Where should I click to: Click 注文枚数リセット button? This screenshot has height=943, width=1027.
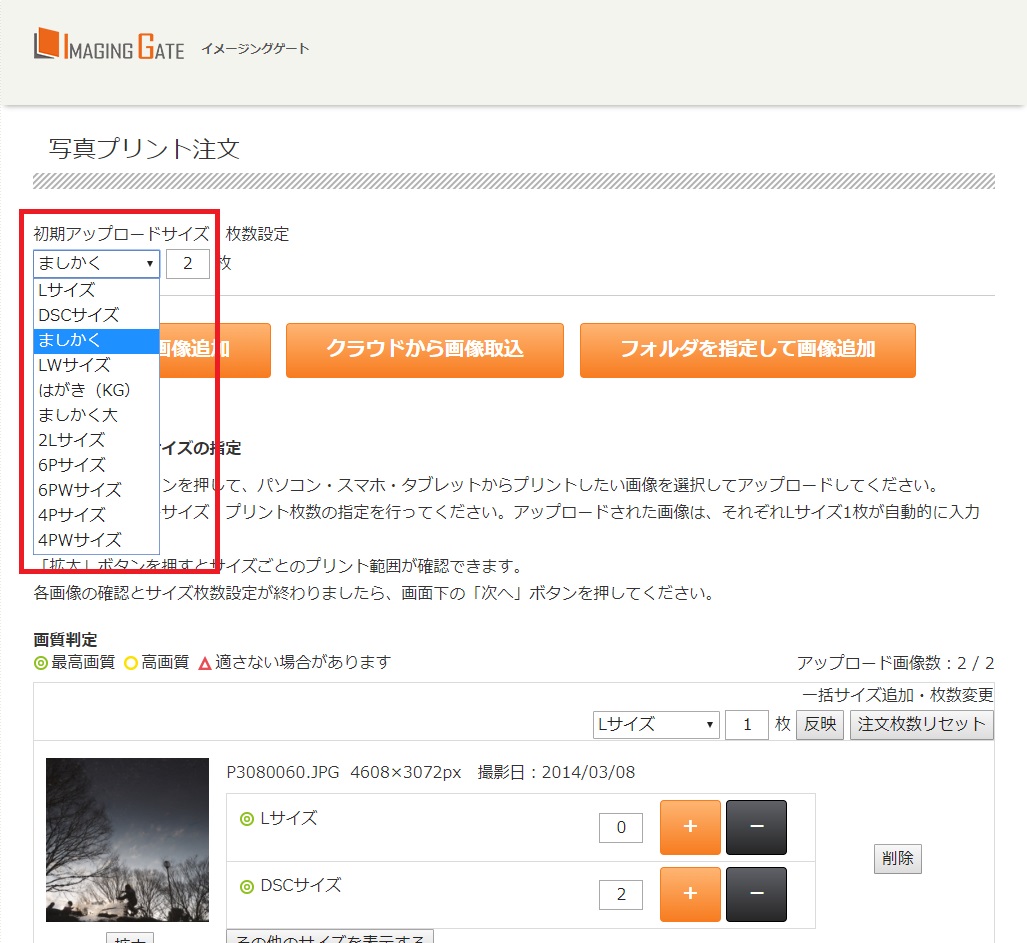click(x=922, y=724)
